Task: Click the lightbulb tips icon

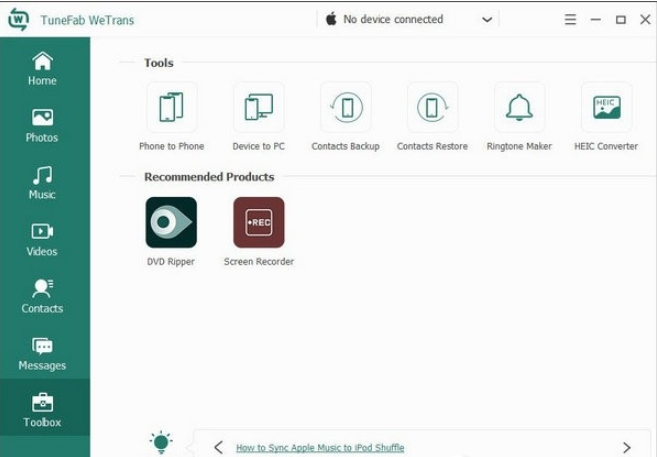Action: point(160,441)
